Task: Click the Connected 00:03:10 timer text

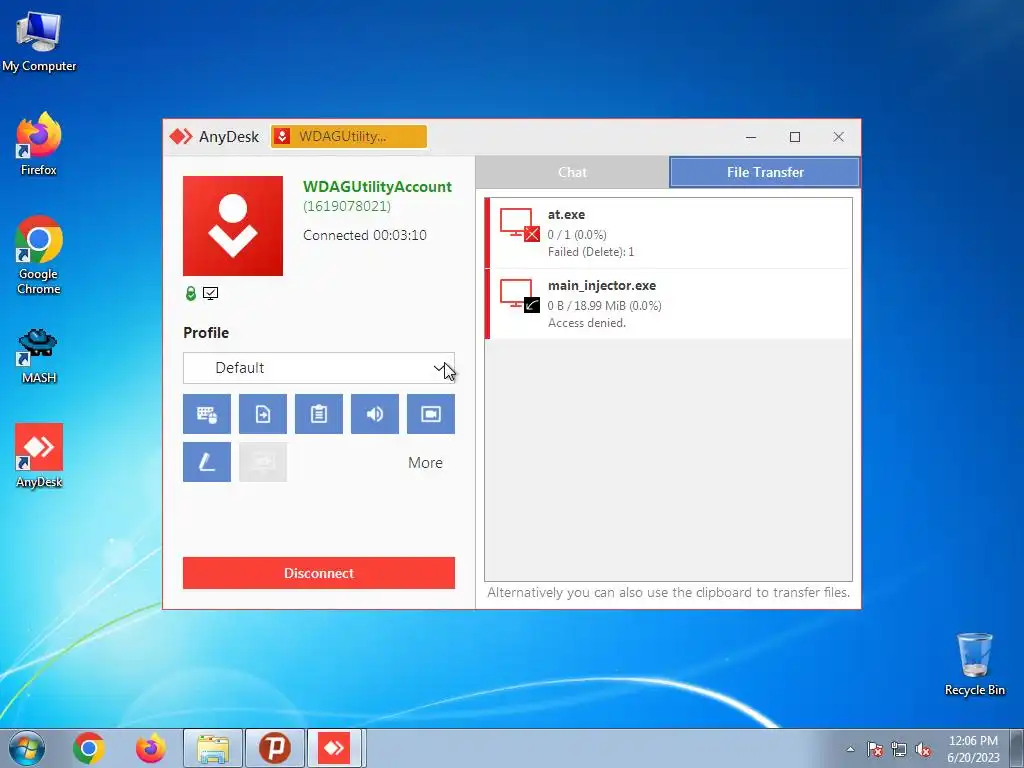Action: pyautogui.click(x=364, y=235)
